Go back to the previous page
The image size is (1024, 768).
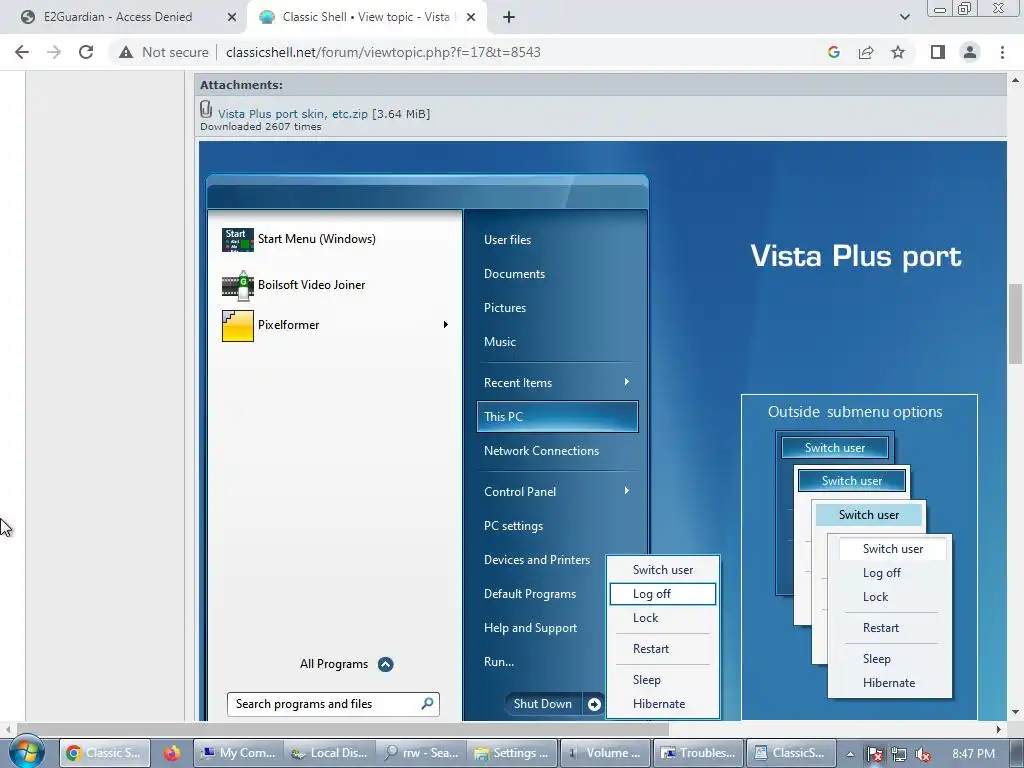tap(22, 52)
